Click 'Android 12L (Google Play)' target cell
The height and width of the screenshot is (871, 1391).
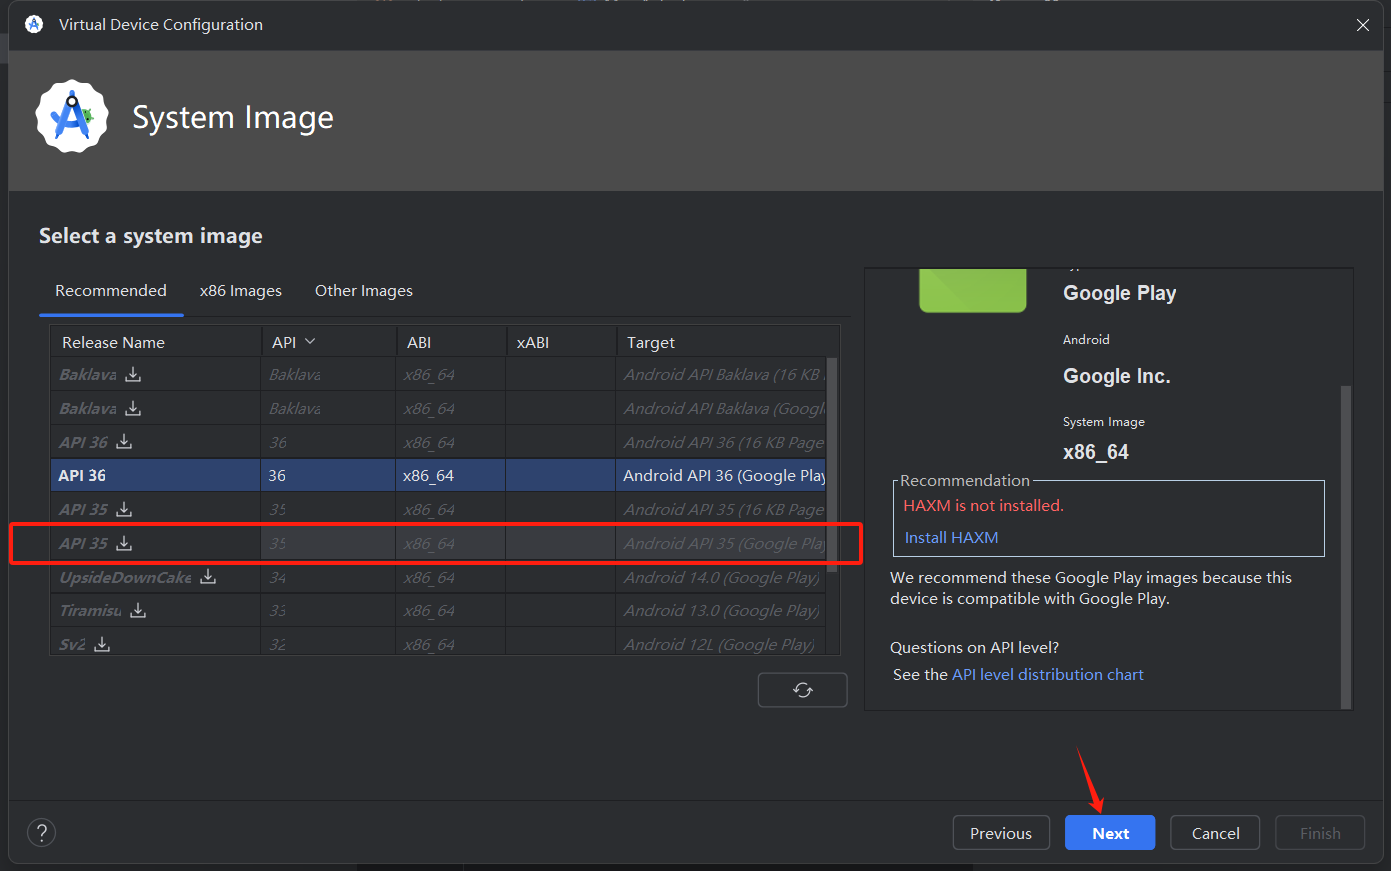[x=719, y=645]
